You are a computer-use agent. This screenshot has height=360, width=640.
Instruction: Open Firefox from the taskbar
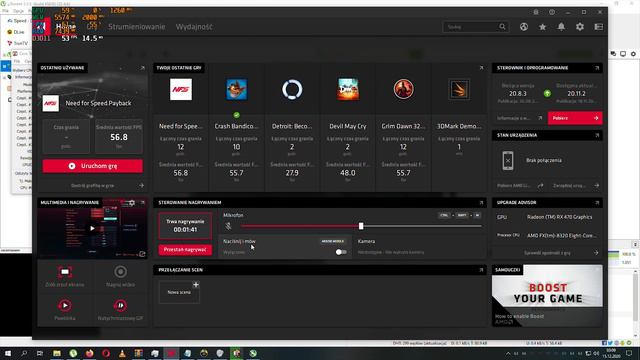pos(89,353)
